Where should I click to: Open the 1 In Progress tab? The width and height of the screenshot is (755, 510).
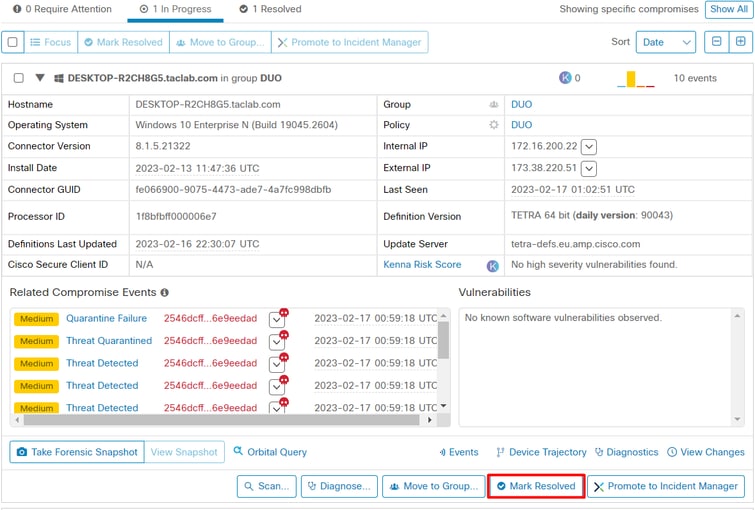pos(175,9)
